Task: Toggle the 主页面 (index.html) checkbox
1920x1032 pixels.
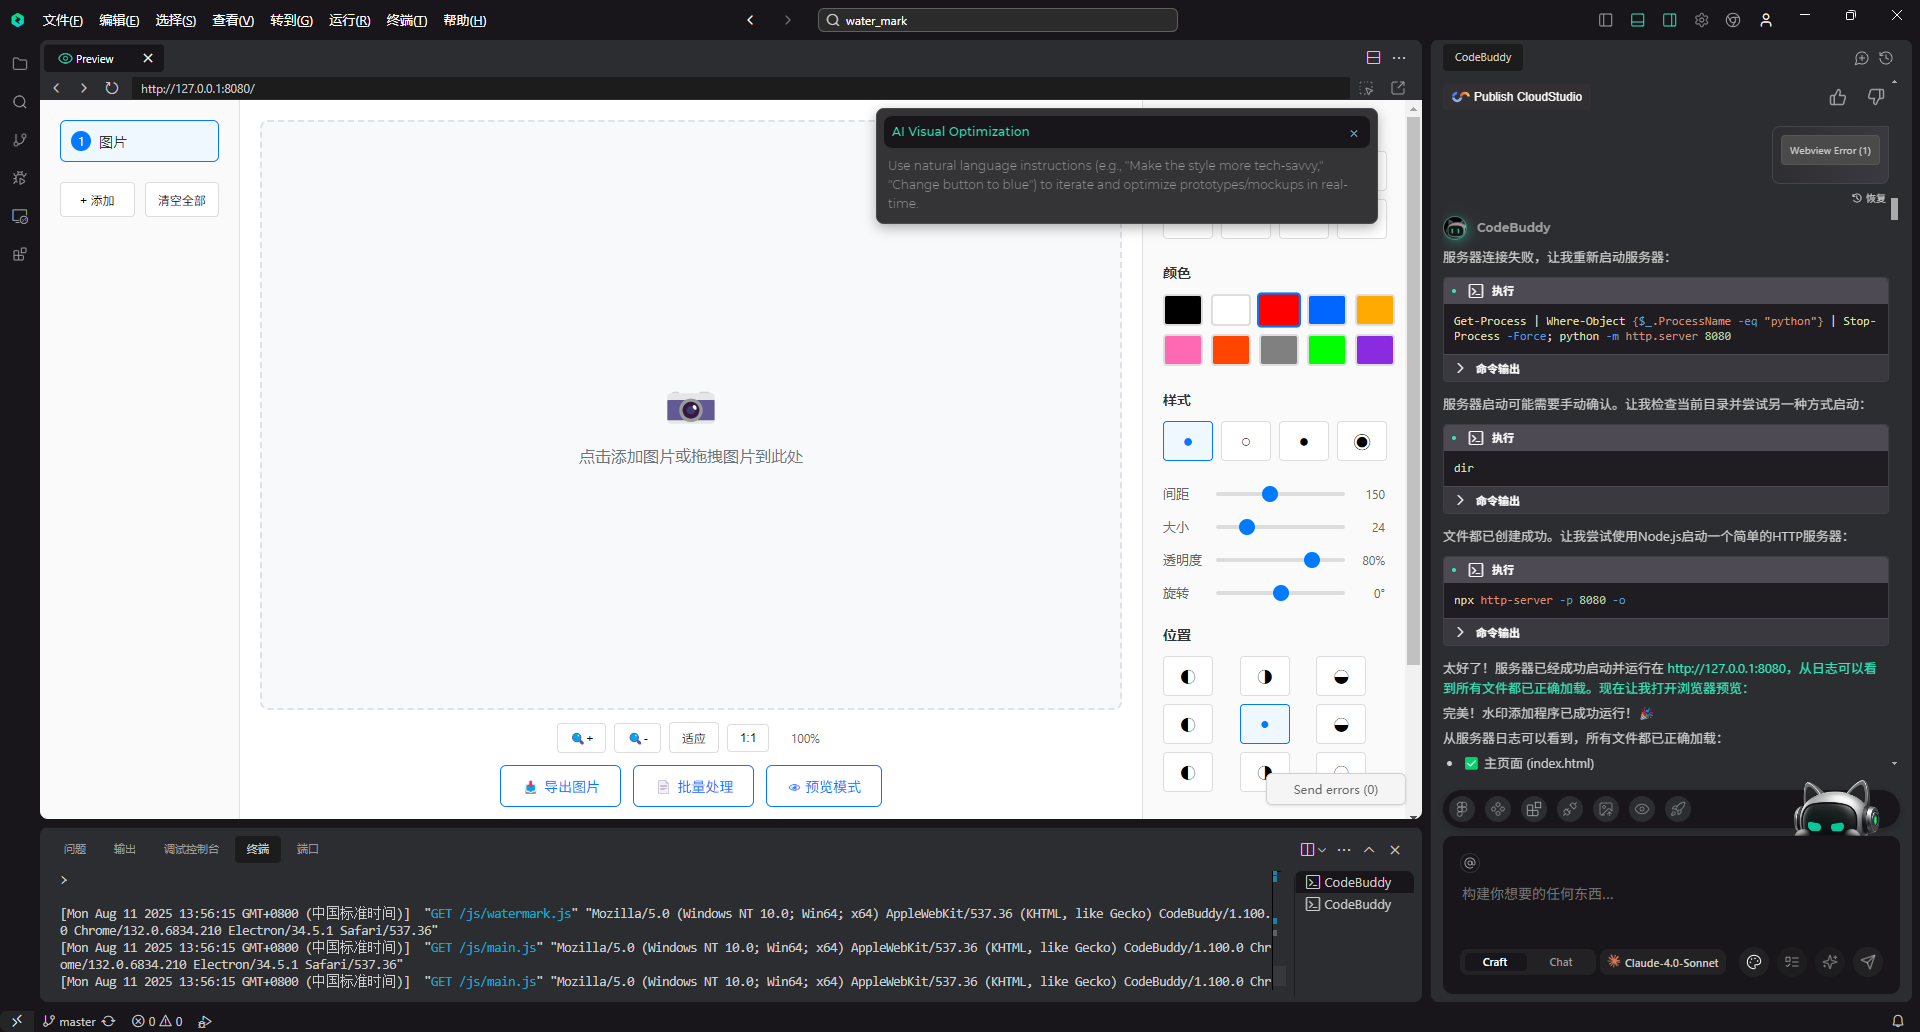Action: (1471, 763)
